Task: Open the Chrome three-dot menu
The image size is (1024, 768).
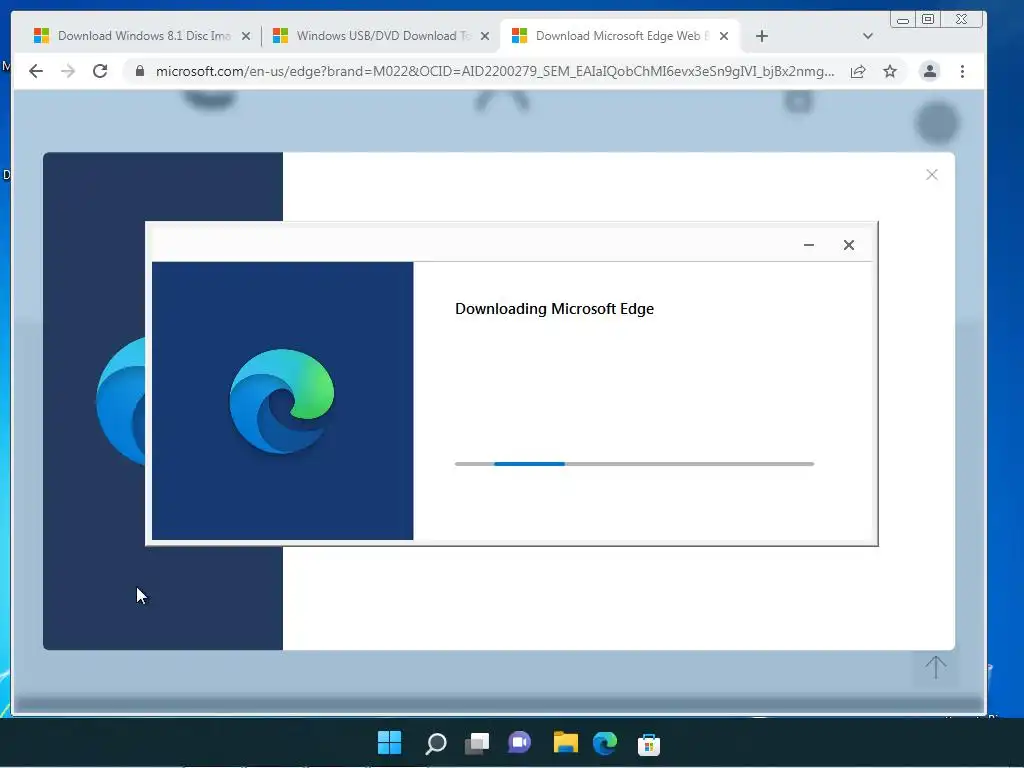Action: click(x=963, y=71)
